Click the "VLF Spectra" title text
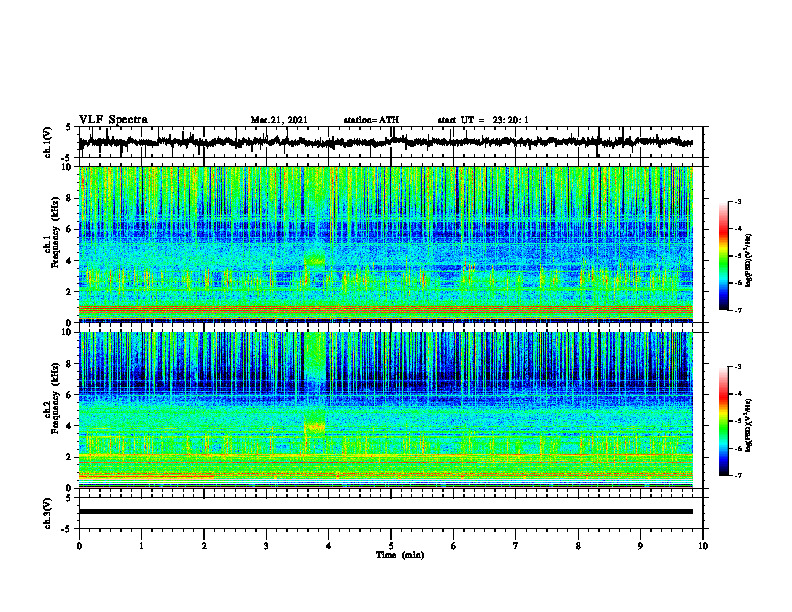Screen dimensions: 792x612 pos(113,120)
